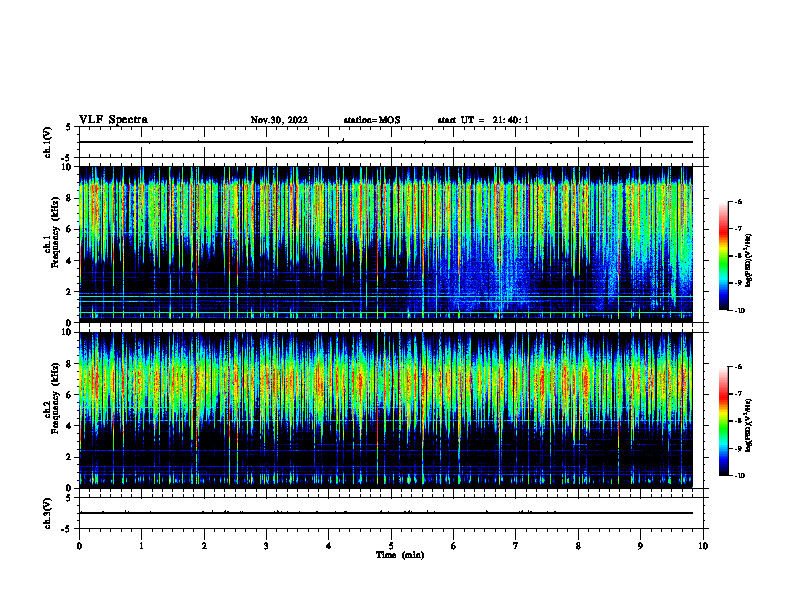Click time axis tick label "8" at bottom
792x612 pixels.
[578, 546]
